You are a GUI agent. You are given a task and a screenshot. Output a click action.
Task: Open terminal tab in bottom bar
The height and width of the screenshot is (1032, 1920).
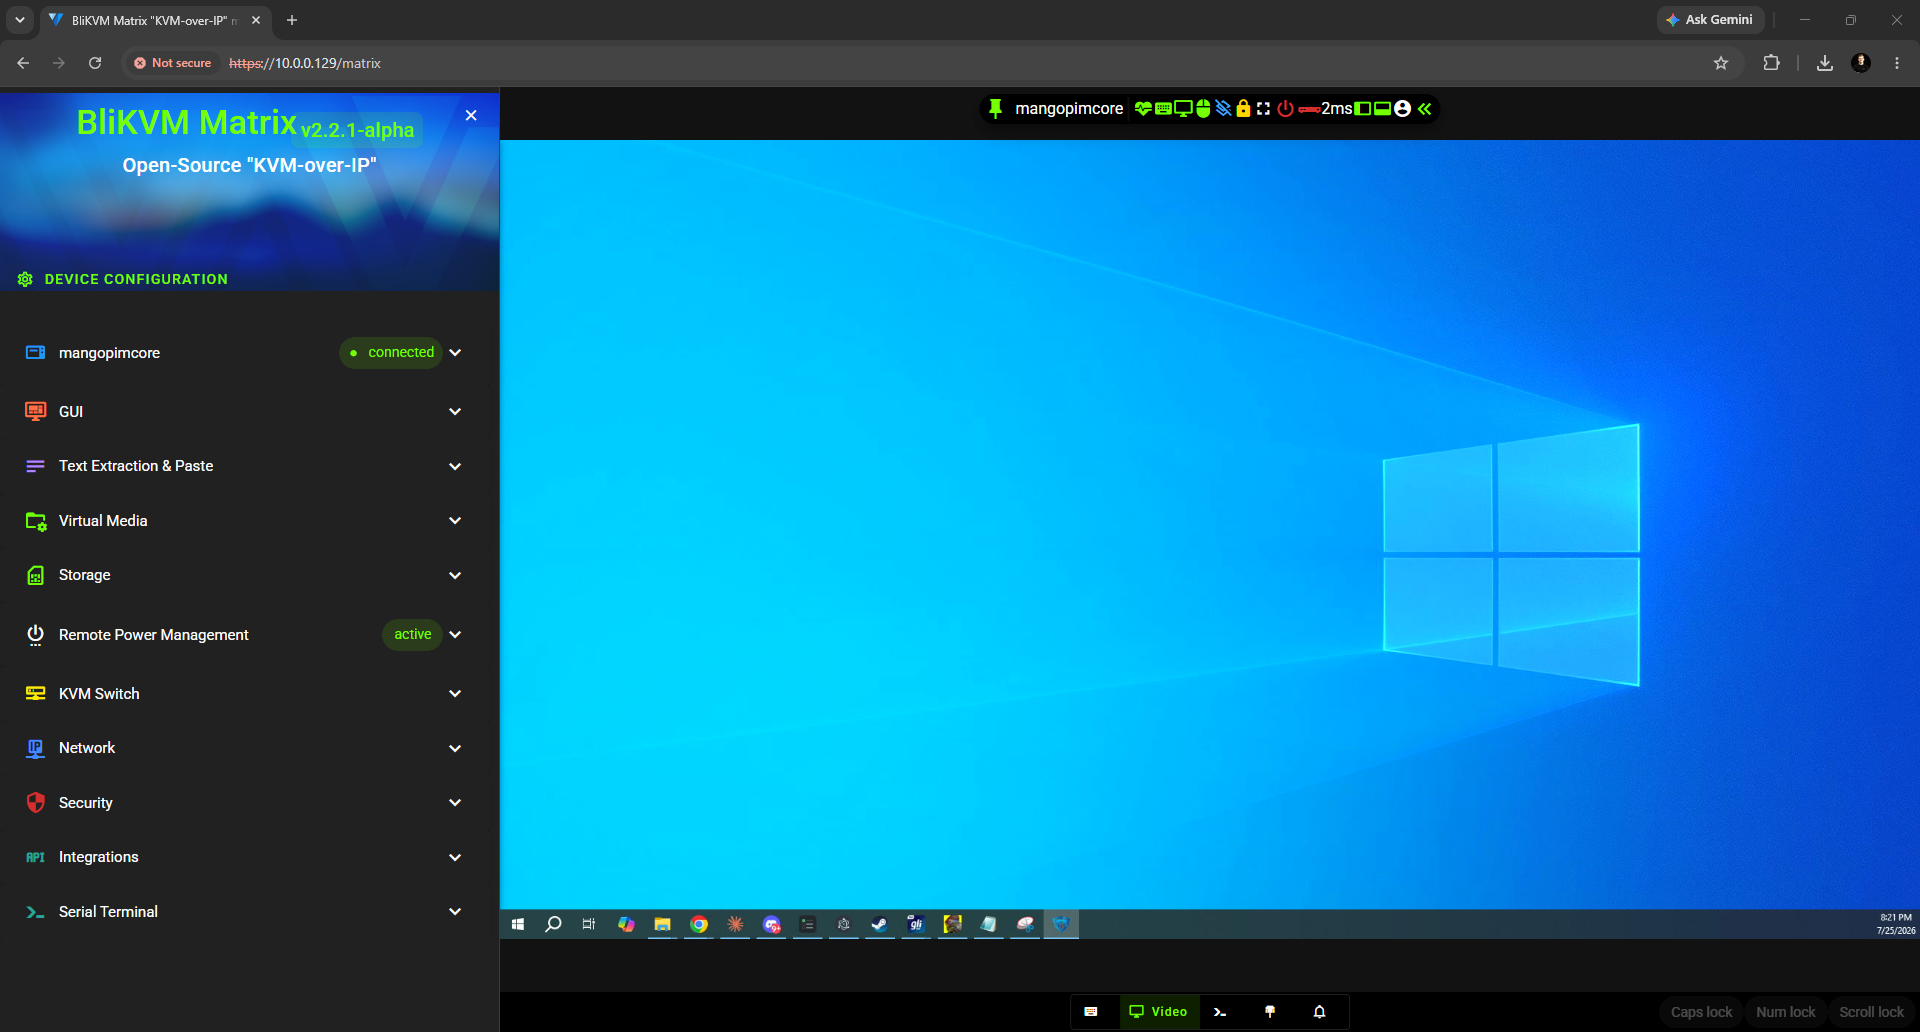point(1220,1011)
